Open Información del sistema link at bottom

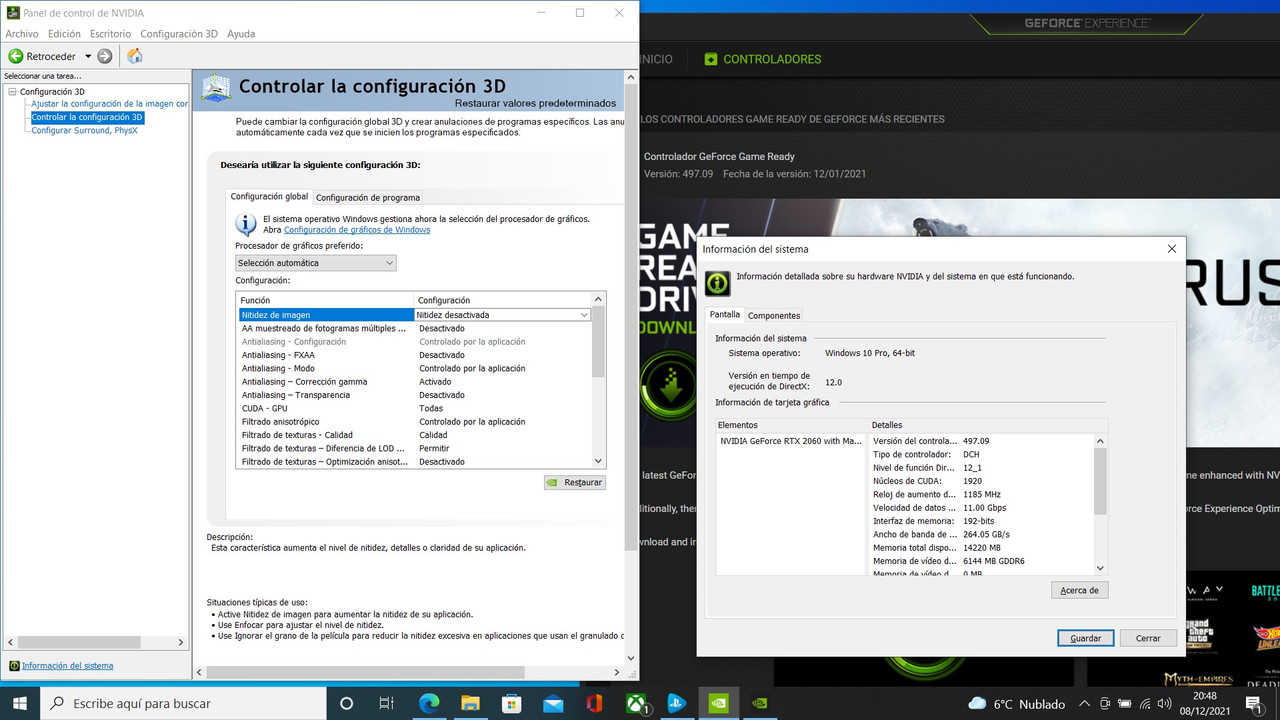pos(67,665)
